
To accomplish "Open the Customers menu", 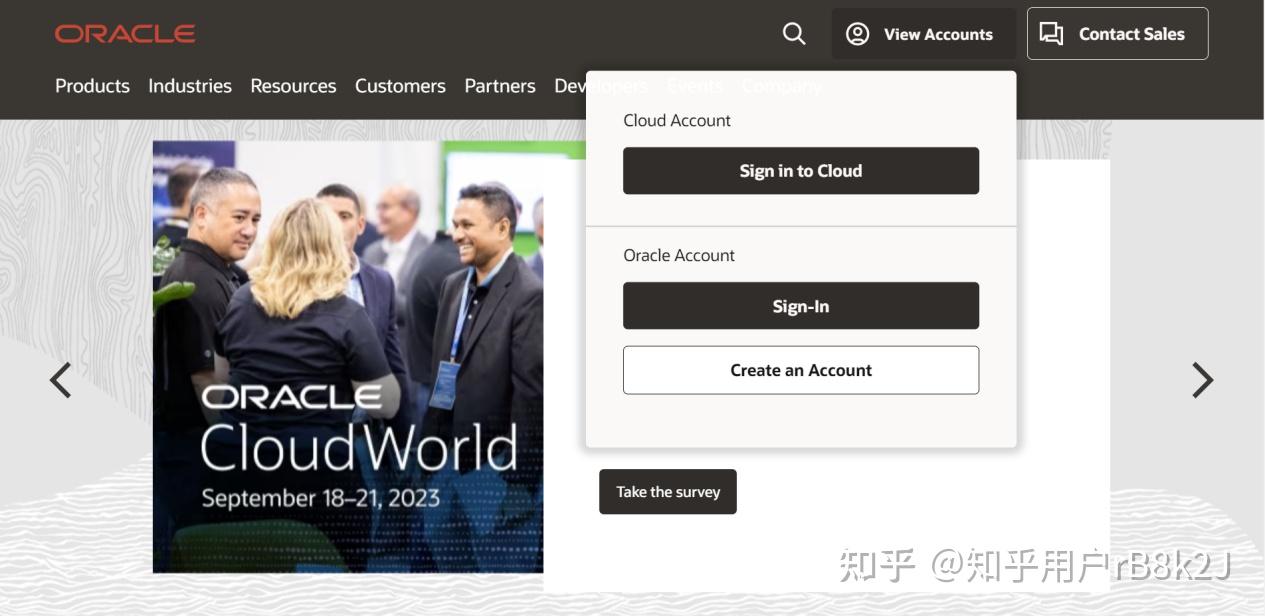I will [x=400, y=86].
